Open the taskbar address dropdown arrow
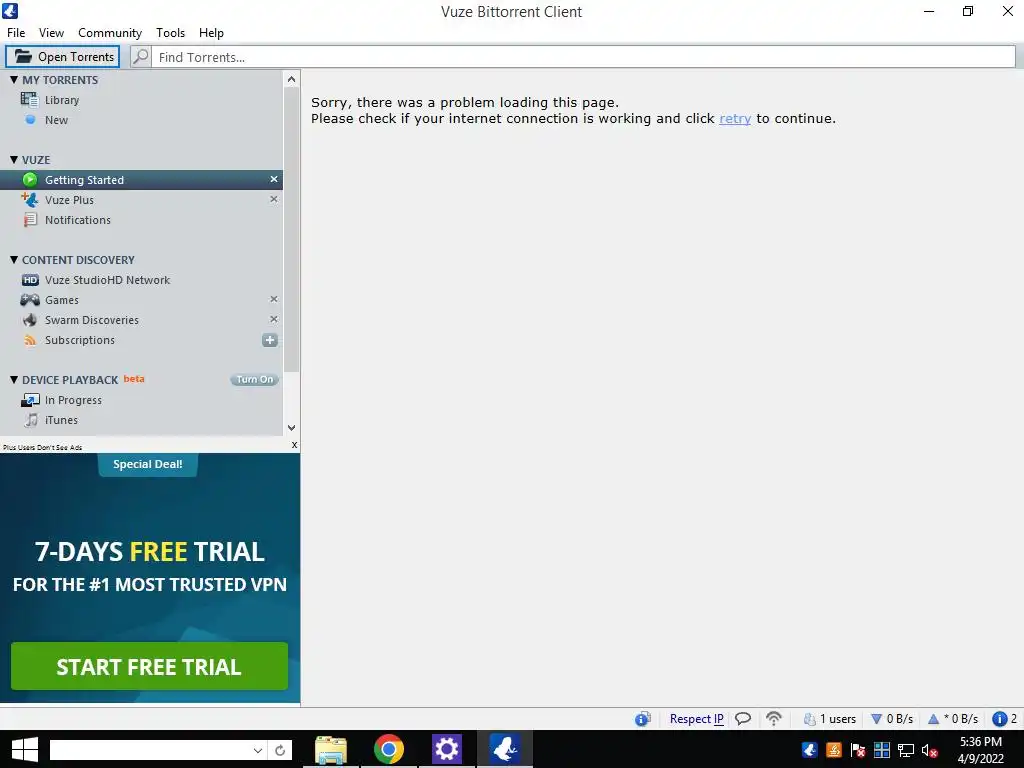This screenshot has width=1024, height=768. pyautogui.click(x=258, y=750)
